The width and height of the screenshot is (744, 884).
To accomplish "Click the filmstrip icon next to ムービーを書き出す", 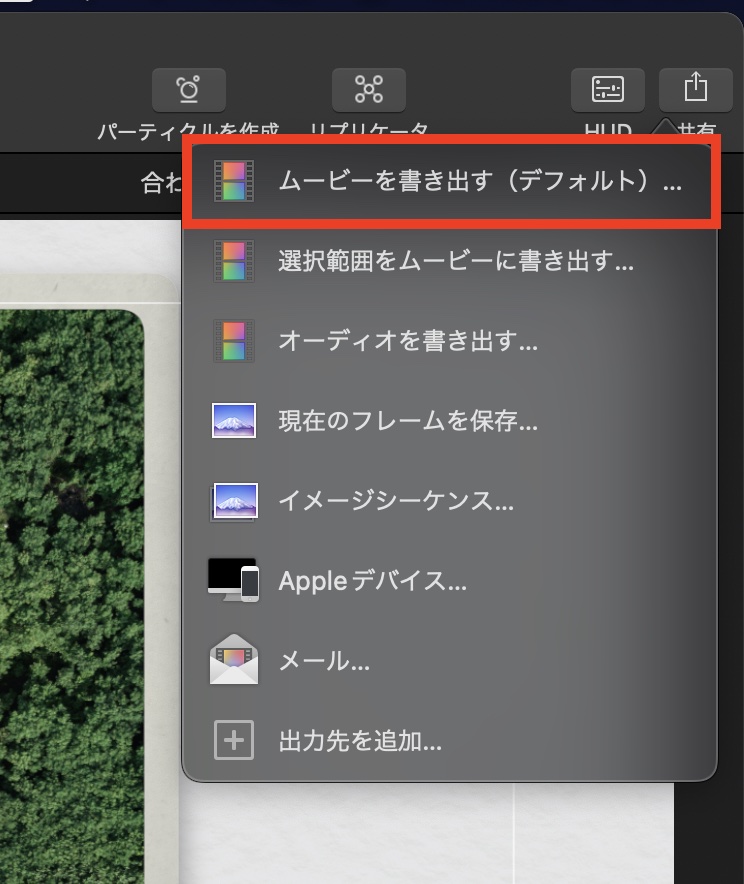I will (234, 182).
